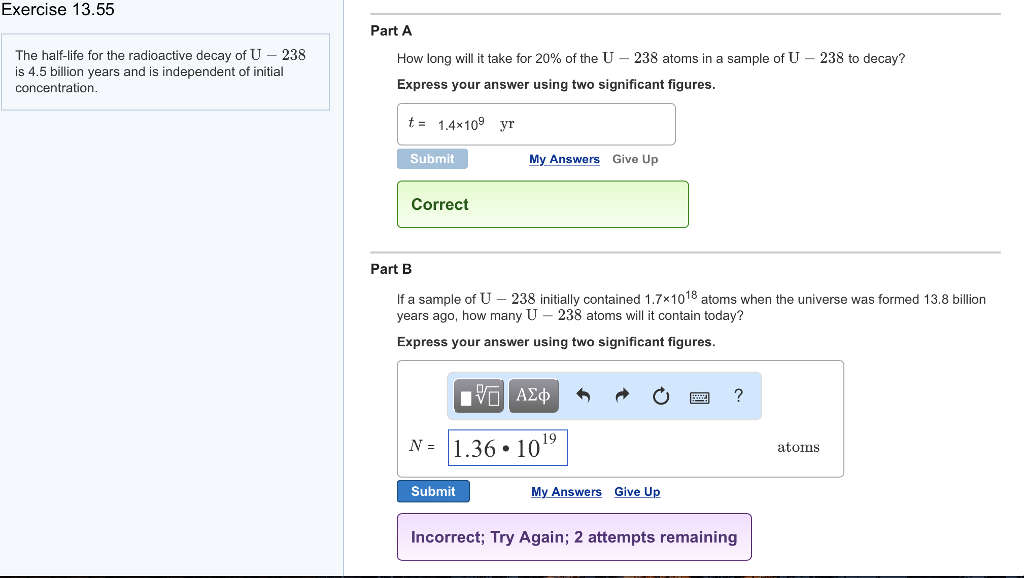Open My Answers for Part A

point(564,159)
